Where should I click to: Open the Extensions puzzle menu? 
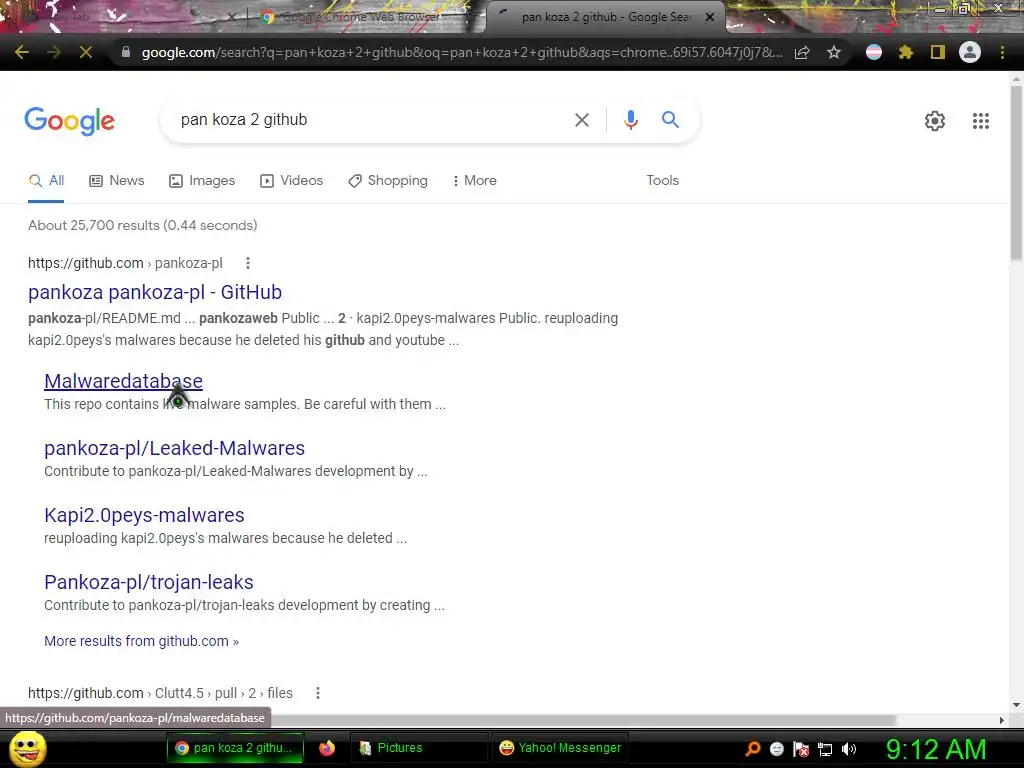906,52
